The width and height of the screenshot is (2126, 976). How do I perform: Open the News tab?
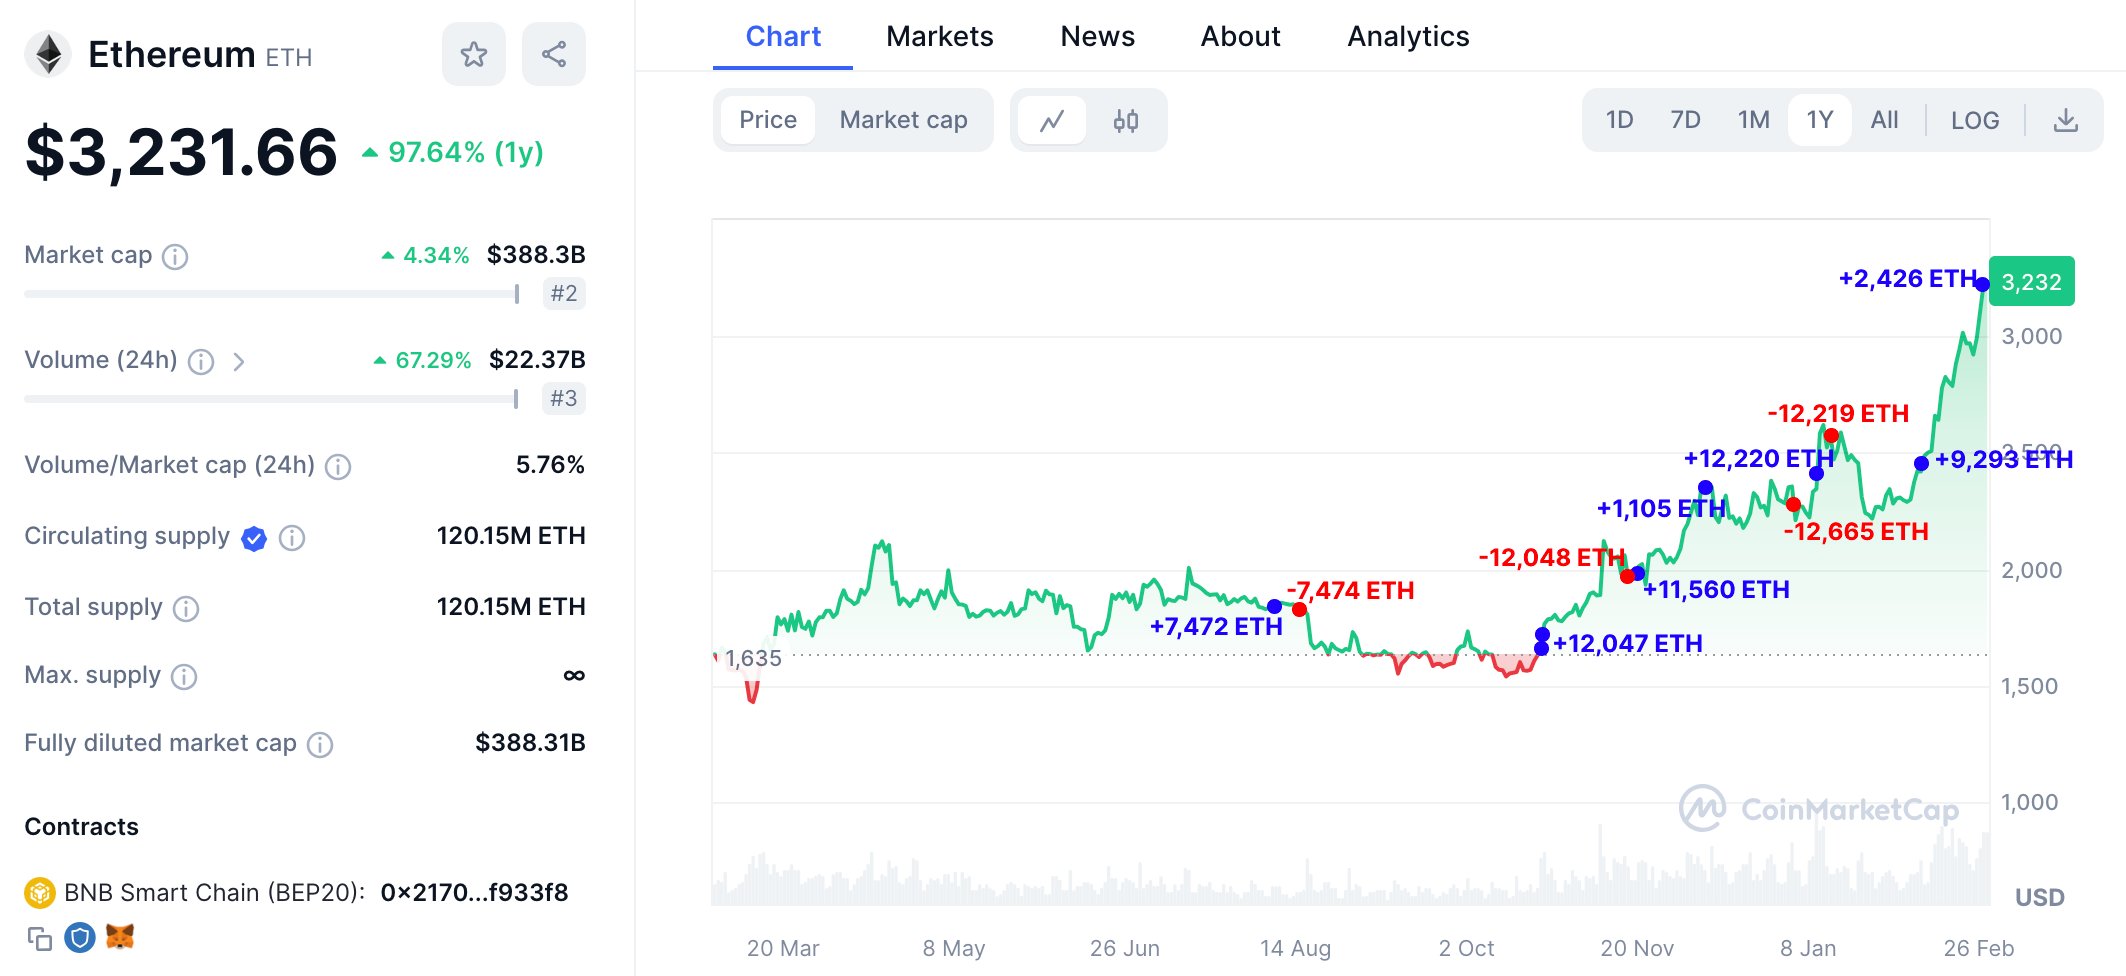(x=1098, y=36)
